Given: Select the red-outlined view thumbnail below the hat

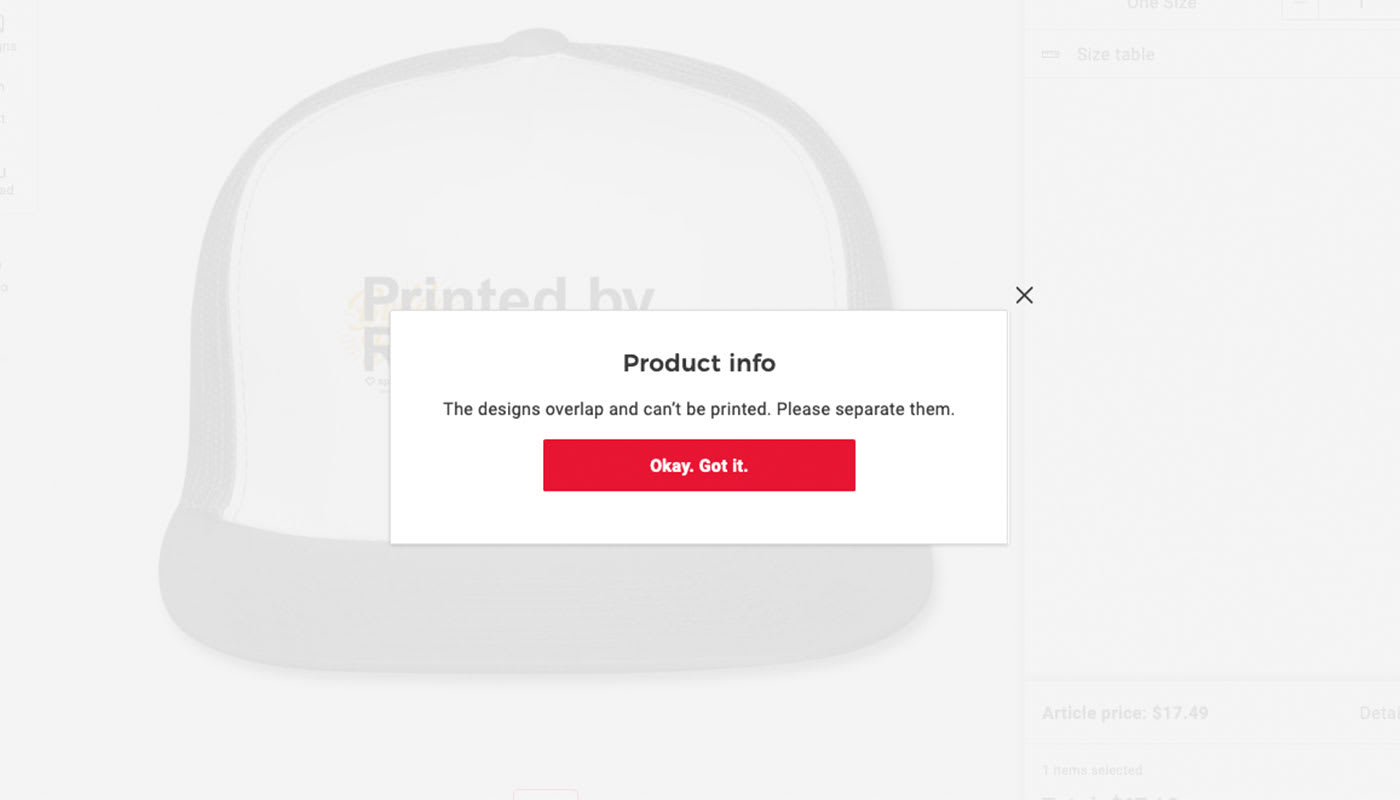Looking at the screenshot, I should (545, 794).
